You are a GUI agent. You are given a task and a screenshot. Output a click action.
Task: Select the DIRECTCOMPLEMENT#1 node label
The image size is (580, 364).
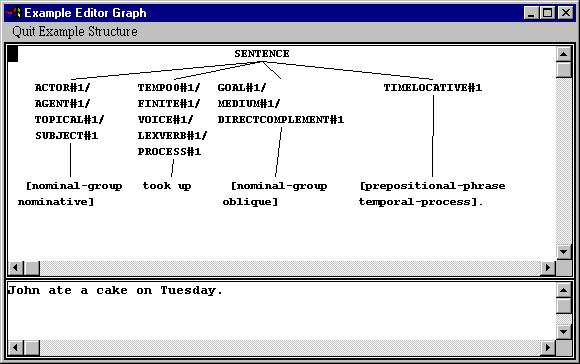click(281, 119)
